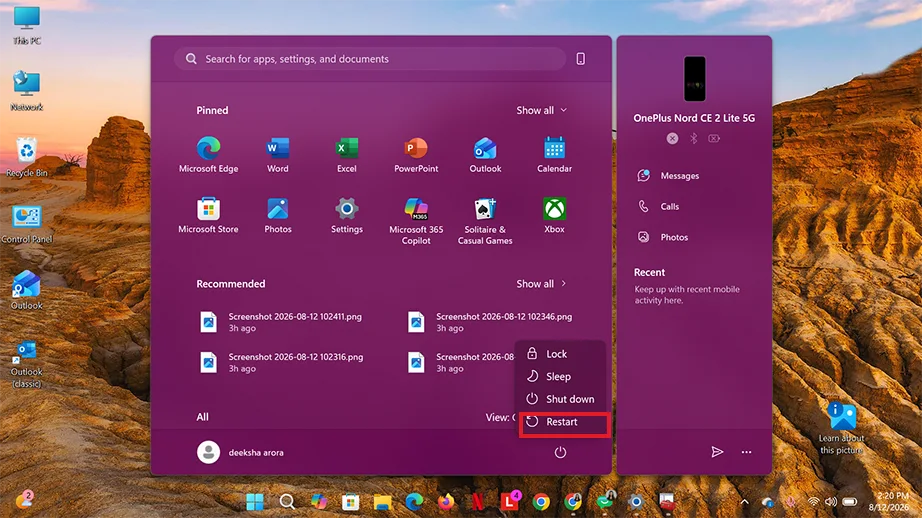Open the pinned Outlook app in Start menu
This screenshot has width=922, height=518.
485,155
